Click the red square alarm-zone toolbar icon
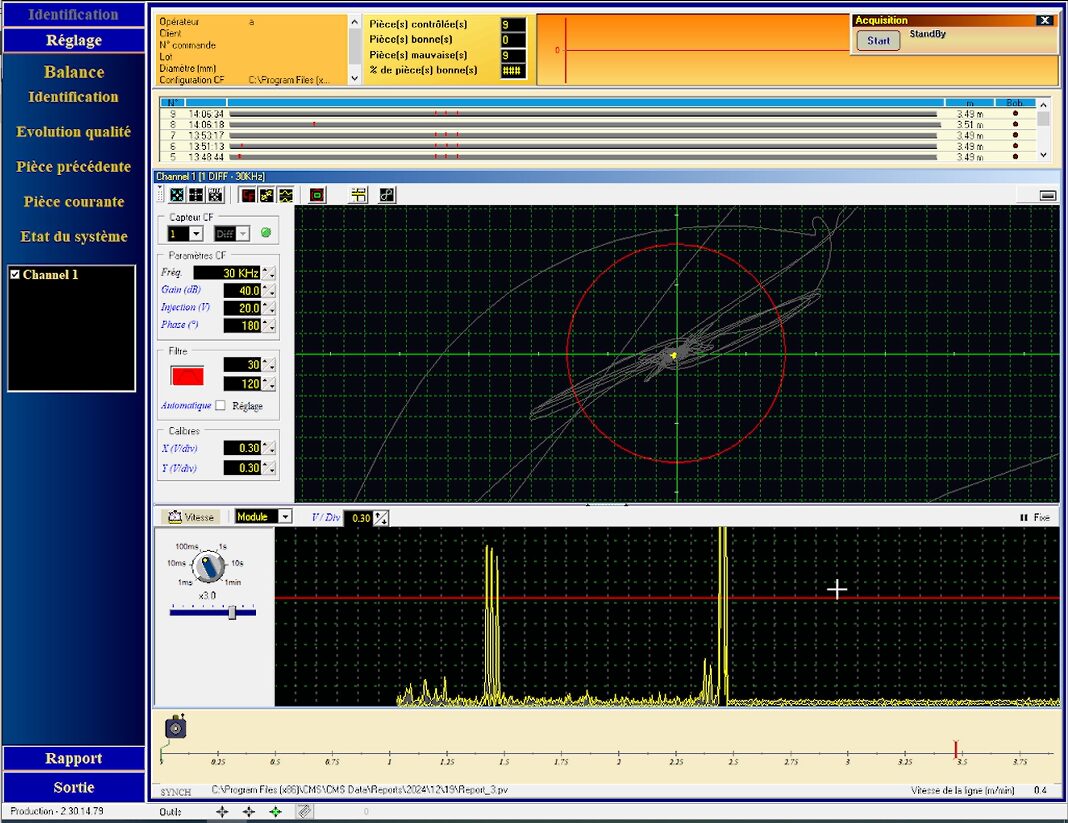The width and height of the screenshot is (1068, 823). point(317,195)
